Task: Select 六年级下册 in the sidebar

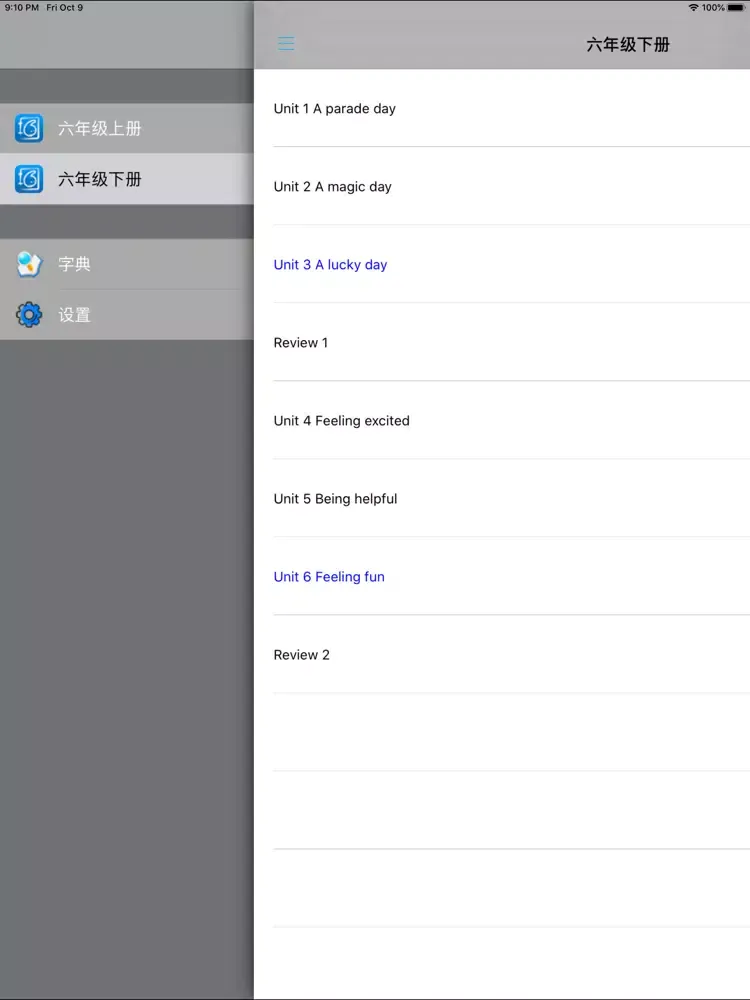Action: (x=127, y=179)
